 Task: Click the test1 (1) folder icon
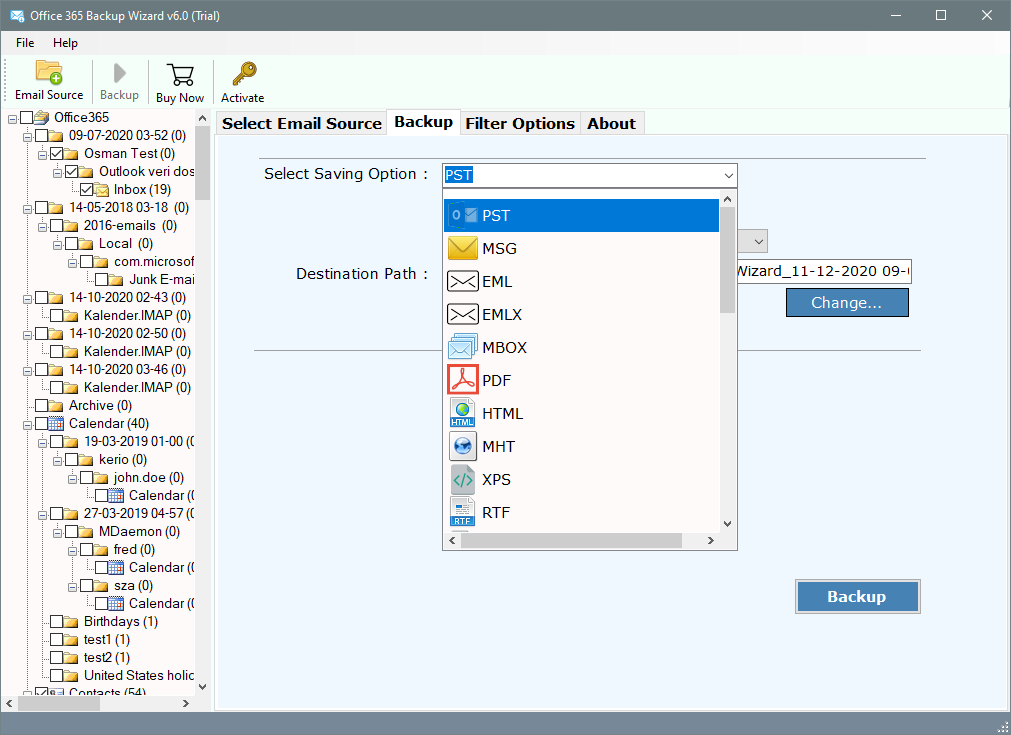click(70, 640)
